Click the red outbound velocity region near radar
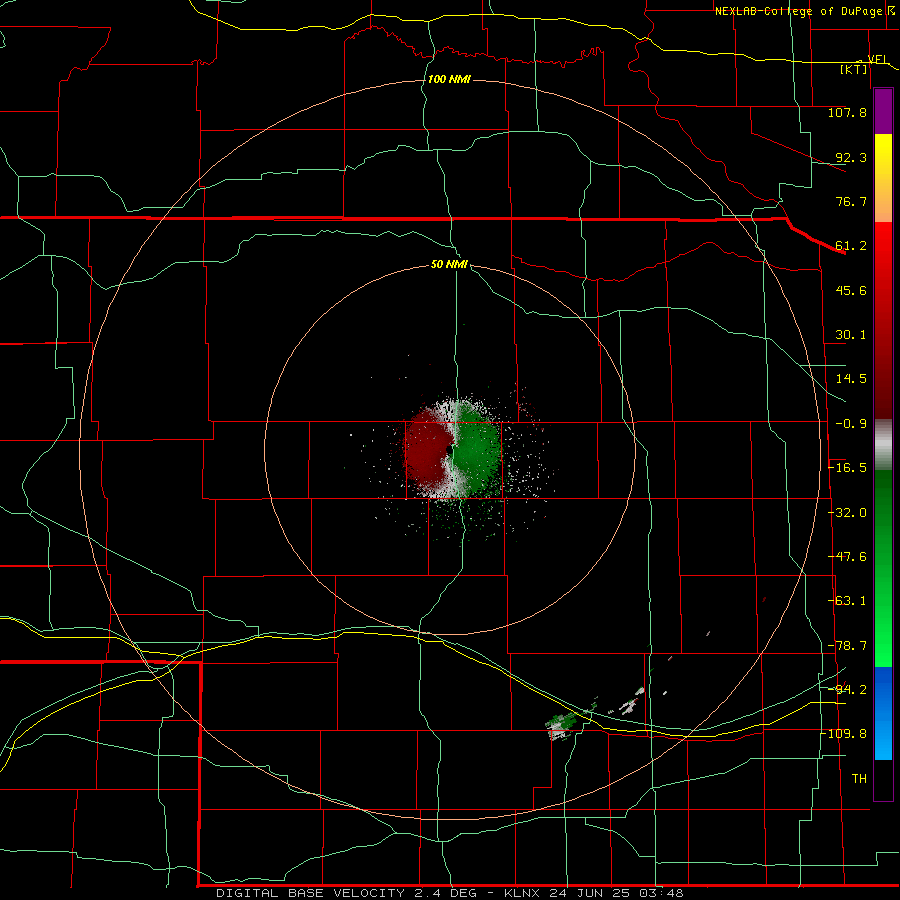 click(428, 451)
